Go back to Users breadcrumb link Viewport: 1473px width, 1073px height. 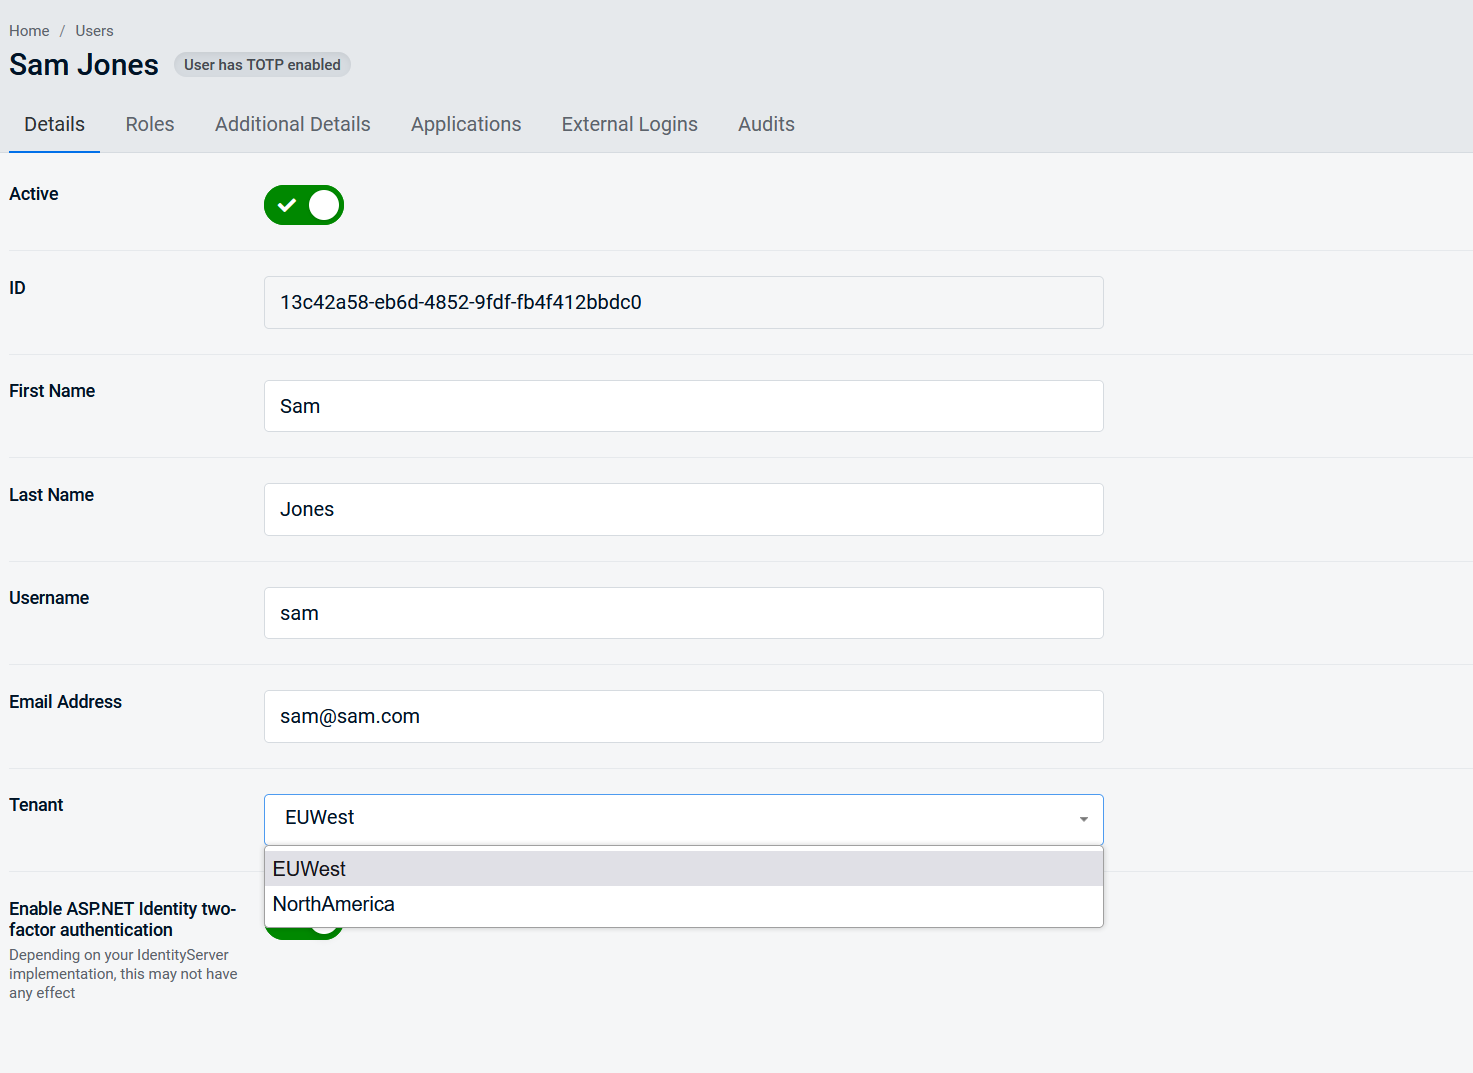(x=94, y=31)
